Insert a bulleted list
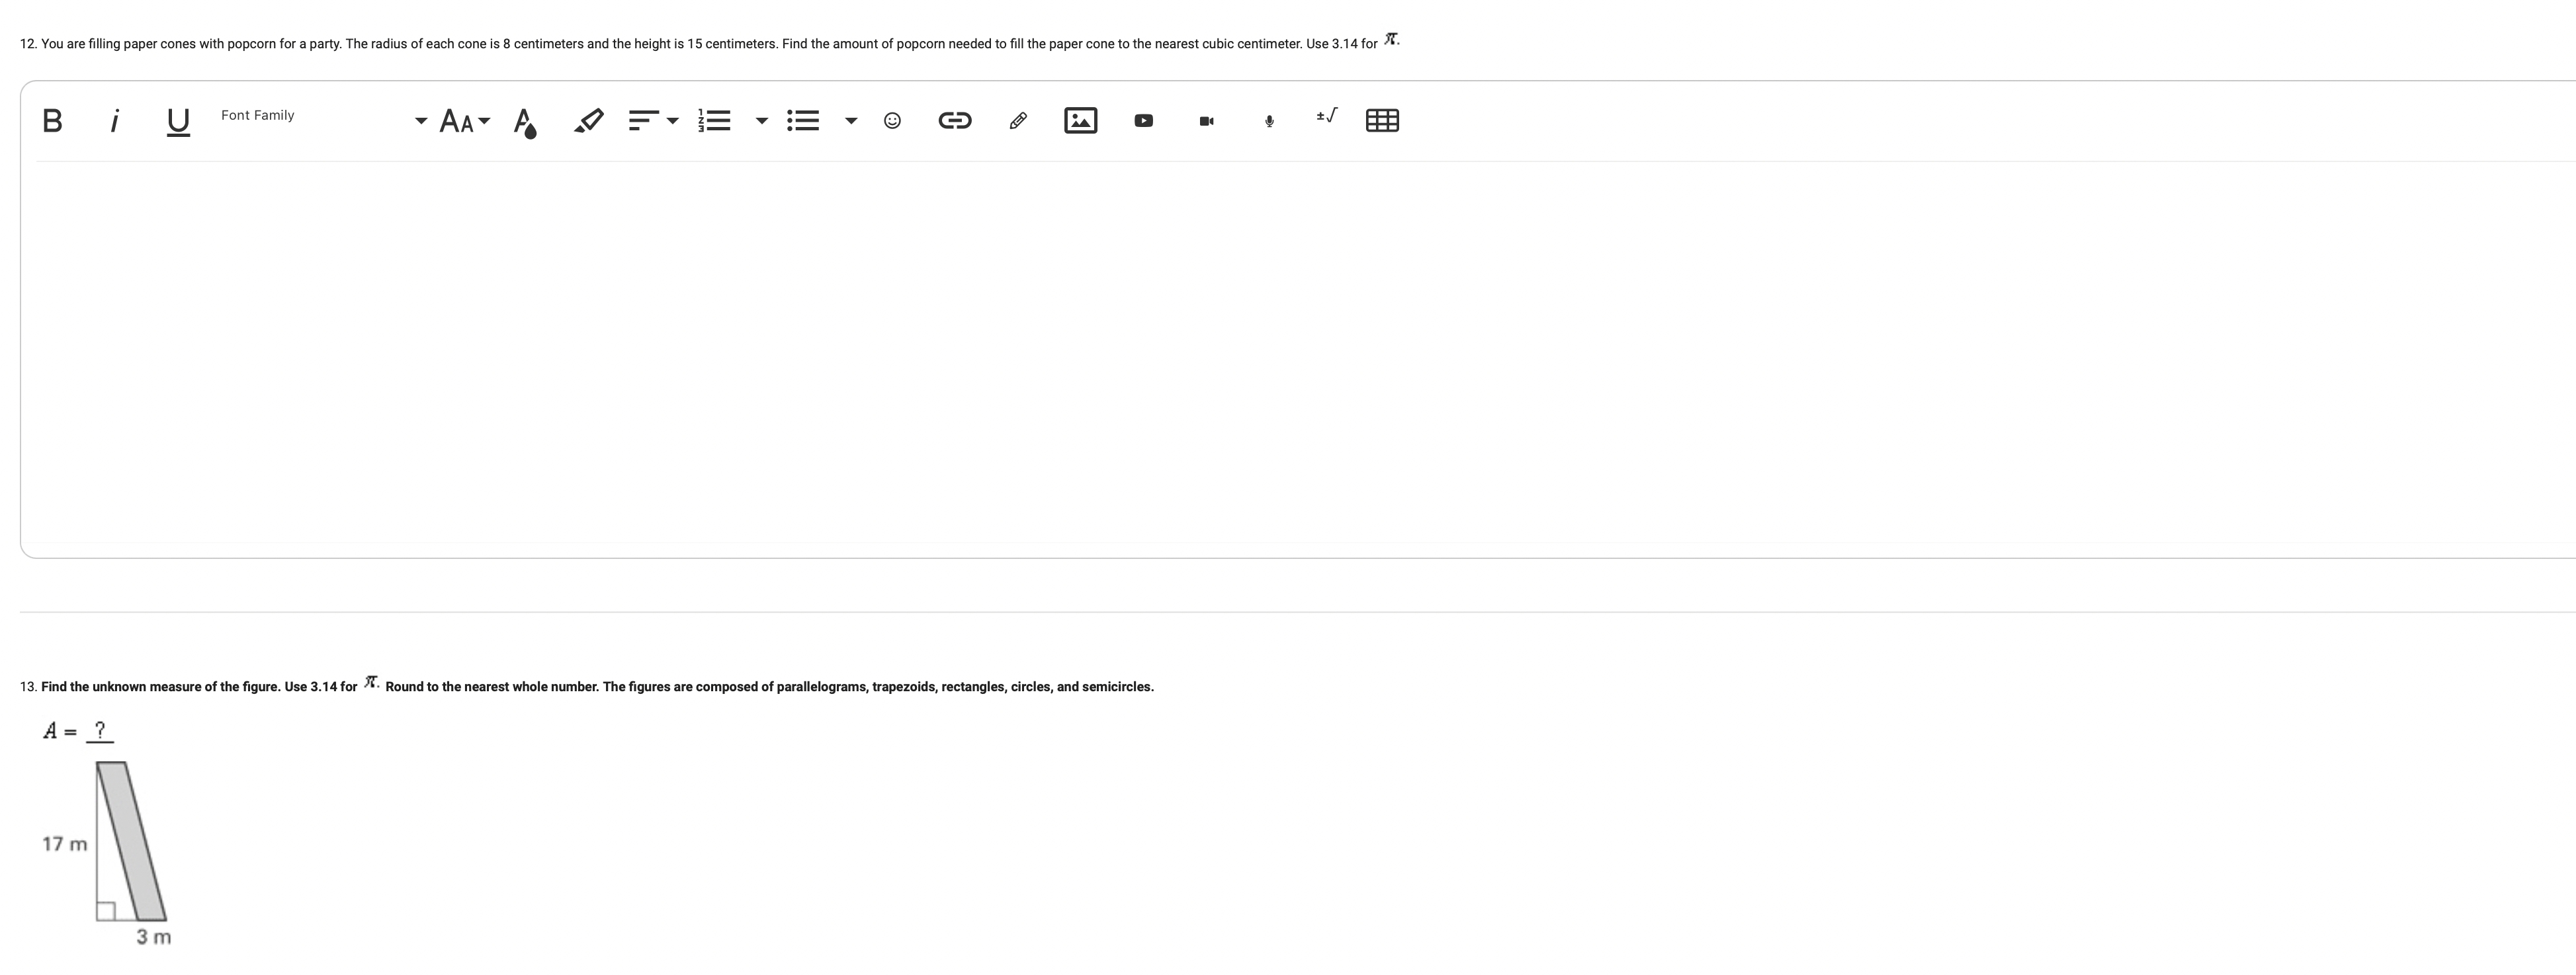This screenshot has width=2576, height=975. [803, 121]
